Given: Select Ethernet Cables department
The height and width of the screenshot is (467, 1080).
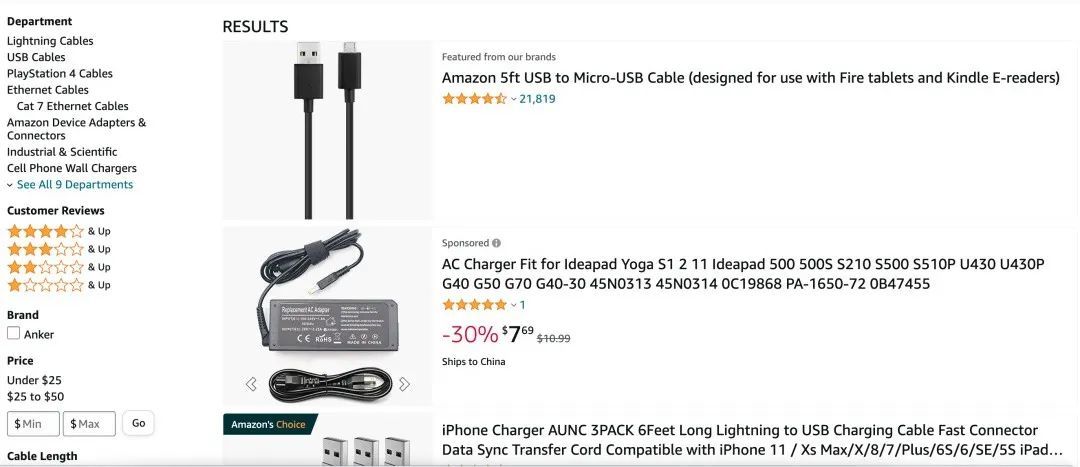Looking at the screenshot, I should click(x=48, y=90).
